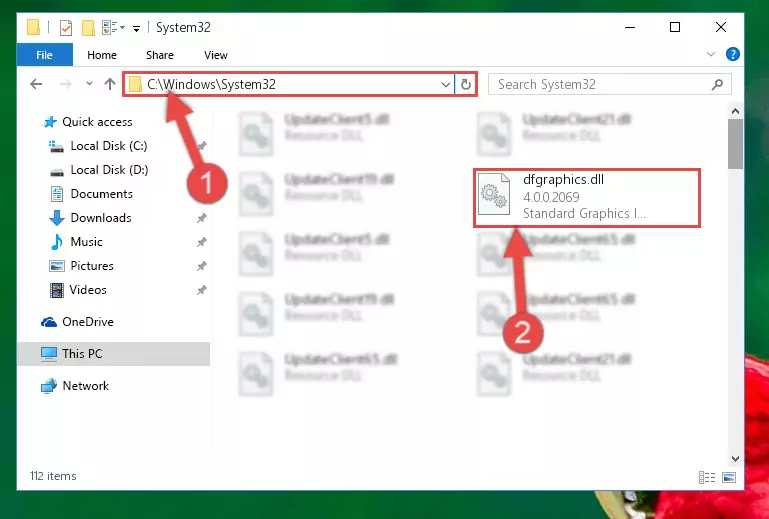This screenshot has width=769, height=519.
Task: Click the dfgraphics.dll gear file icon
Action: coord(494,195)
